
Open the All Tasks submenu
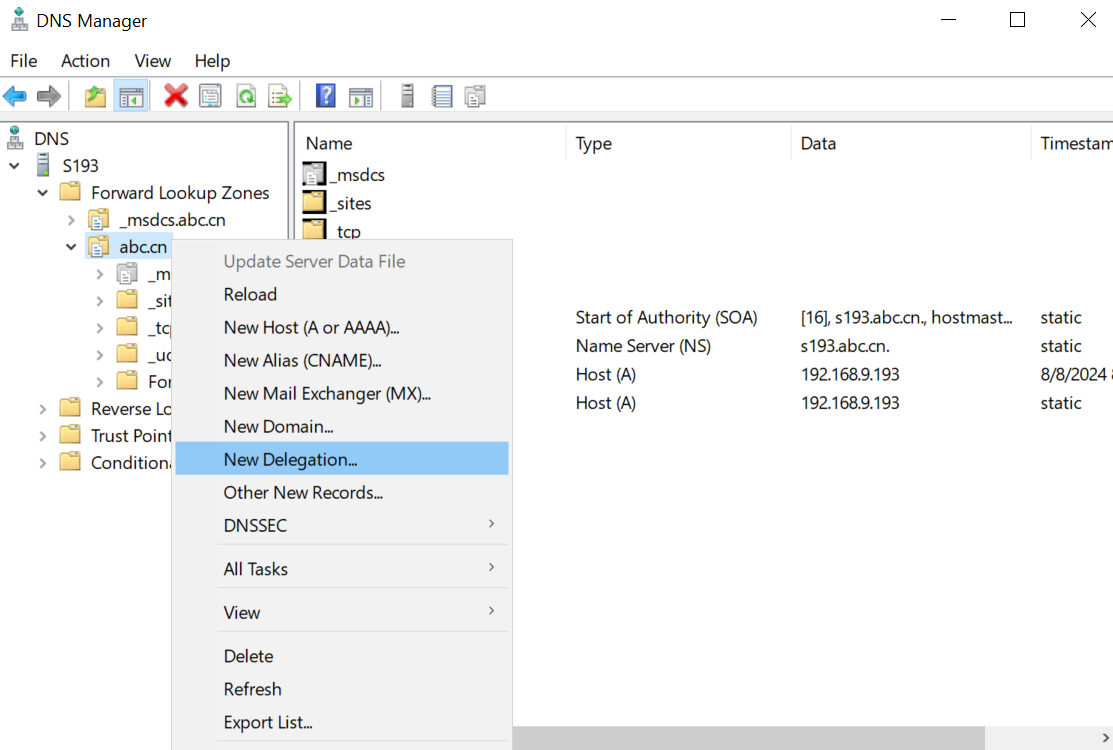click(341, 568)
